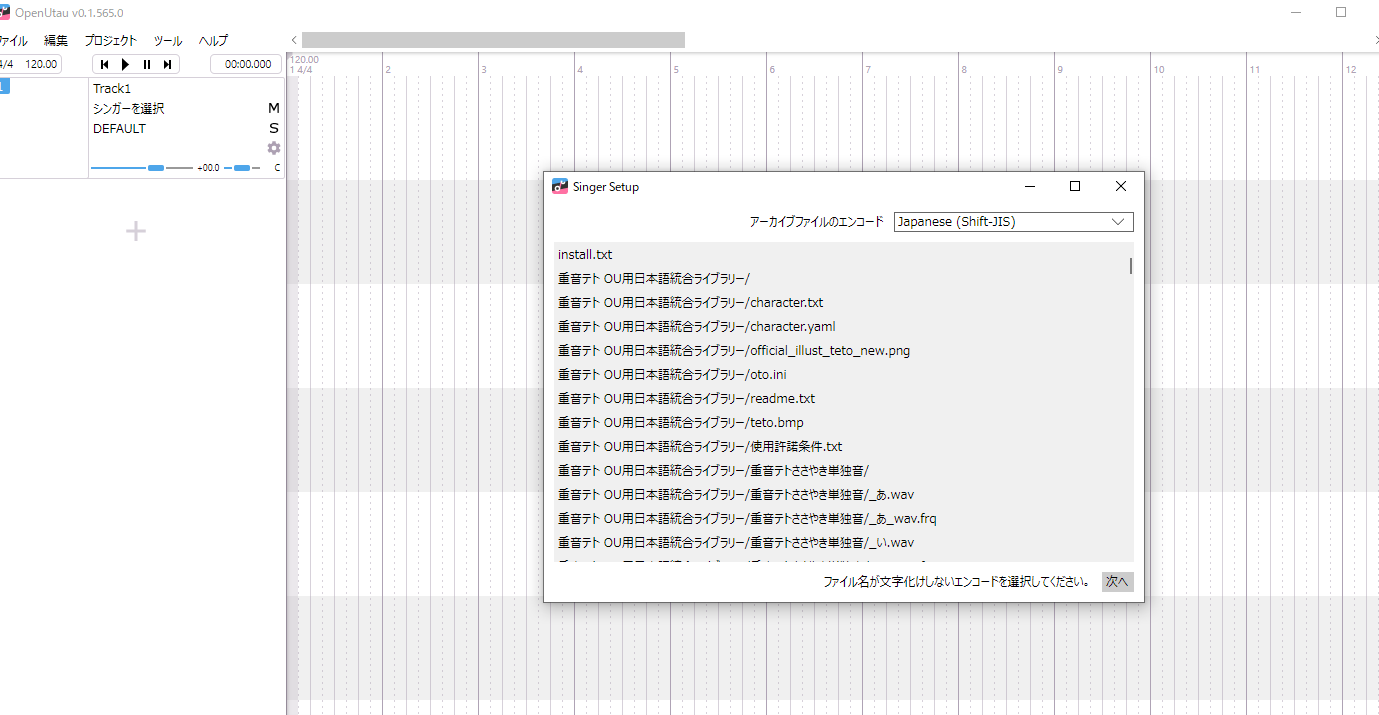Open the ツール menu
Screen dimensions: 1379x715
click(167, 41)
